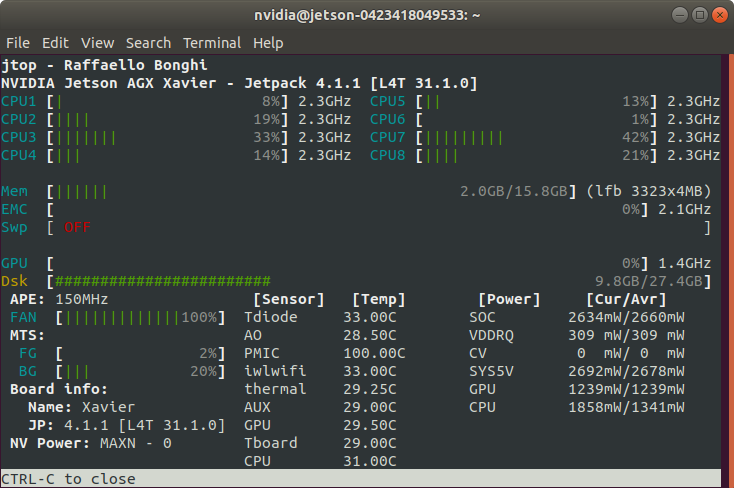Click the FAN 100% bar
Image resolution: width=734 pixels, height=488 pixels.
pyautogui.click(x=140, y=318)
